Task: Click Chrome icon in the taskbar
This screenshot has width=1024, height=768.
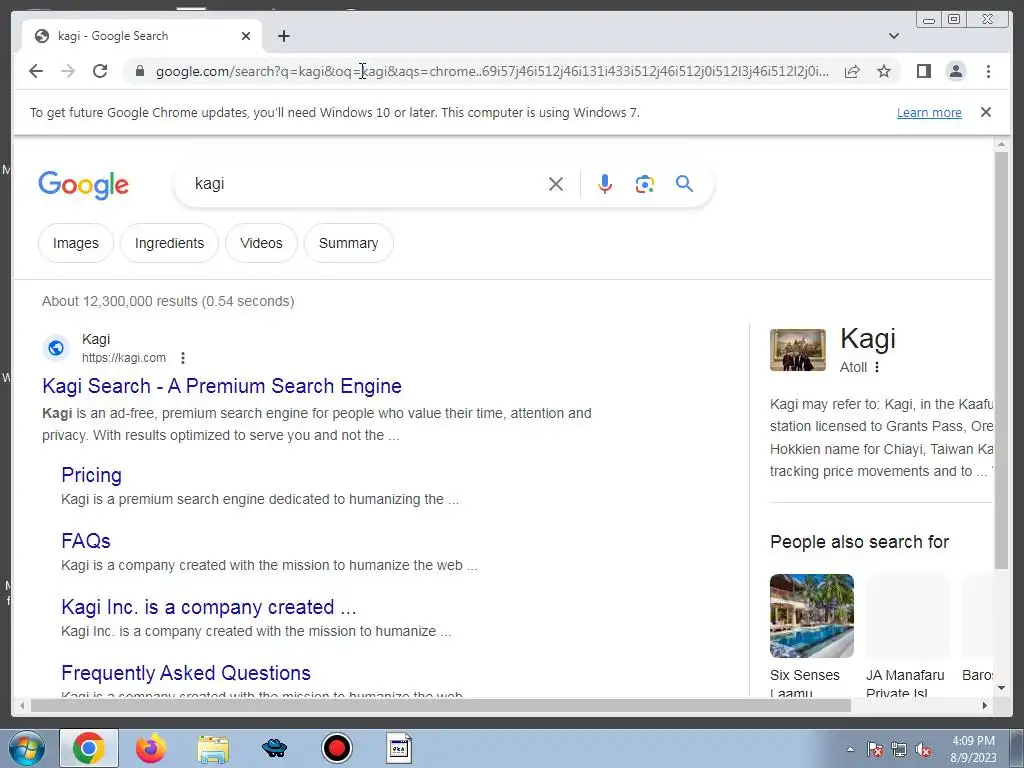Action: tap(89, 748)
